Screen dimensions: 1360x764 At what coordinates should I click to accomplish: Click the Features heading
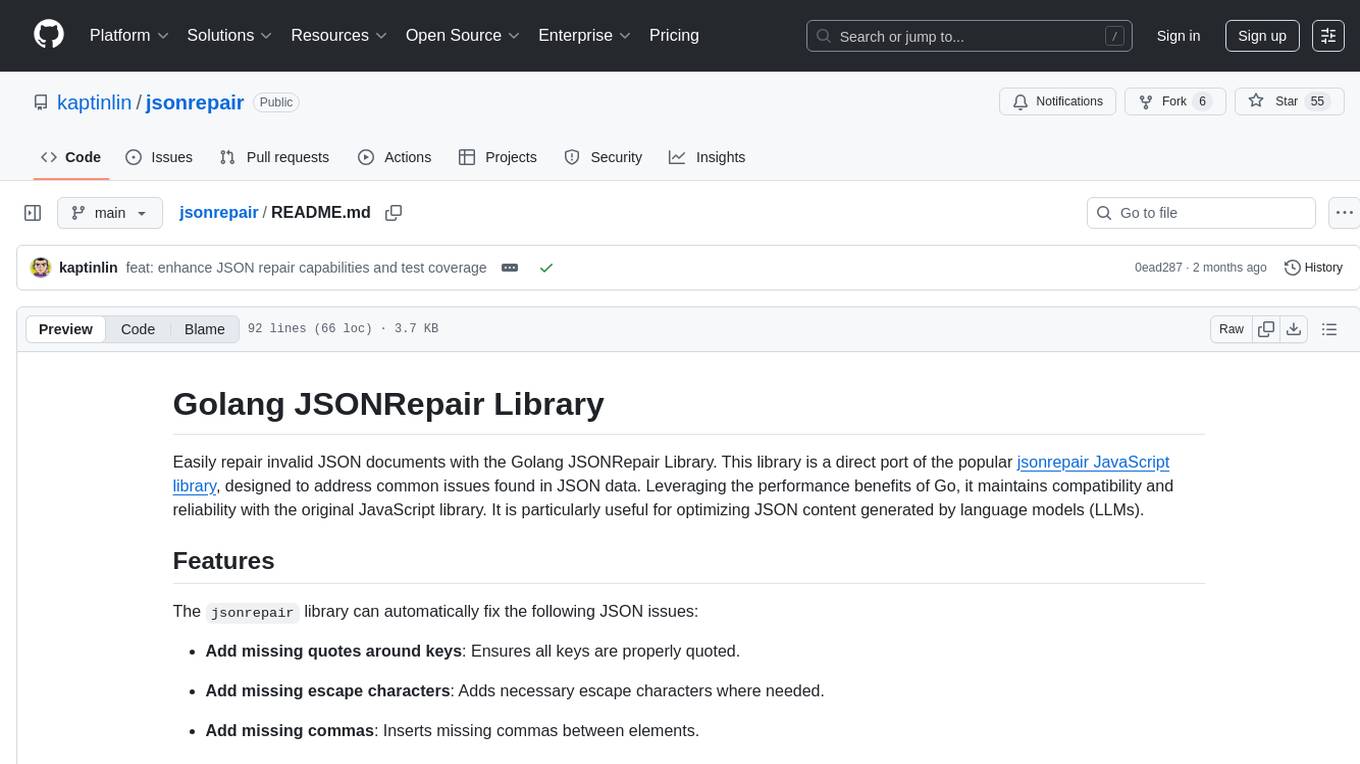[x=224, y=561]
